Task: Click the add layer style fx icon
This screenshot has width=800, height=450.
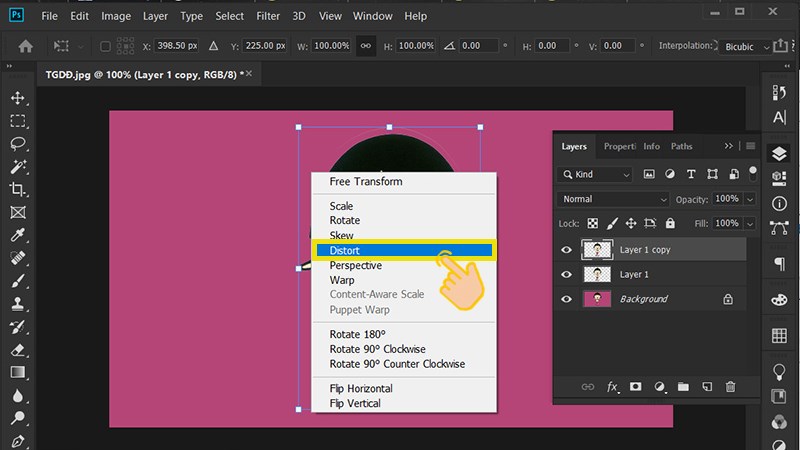Action: 611,387
